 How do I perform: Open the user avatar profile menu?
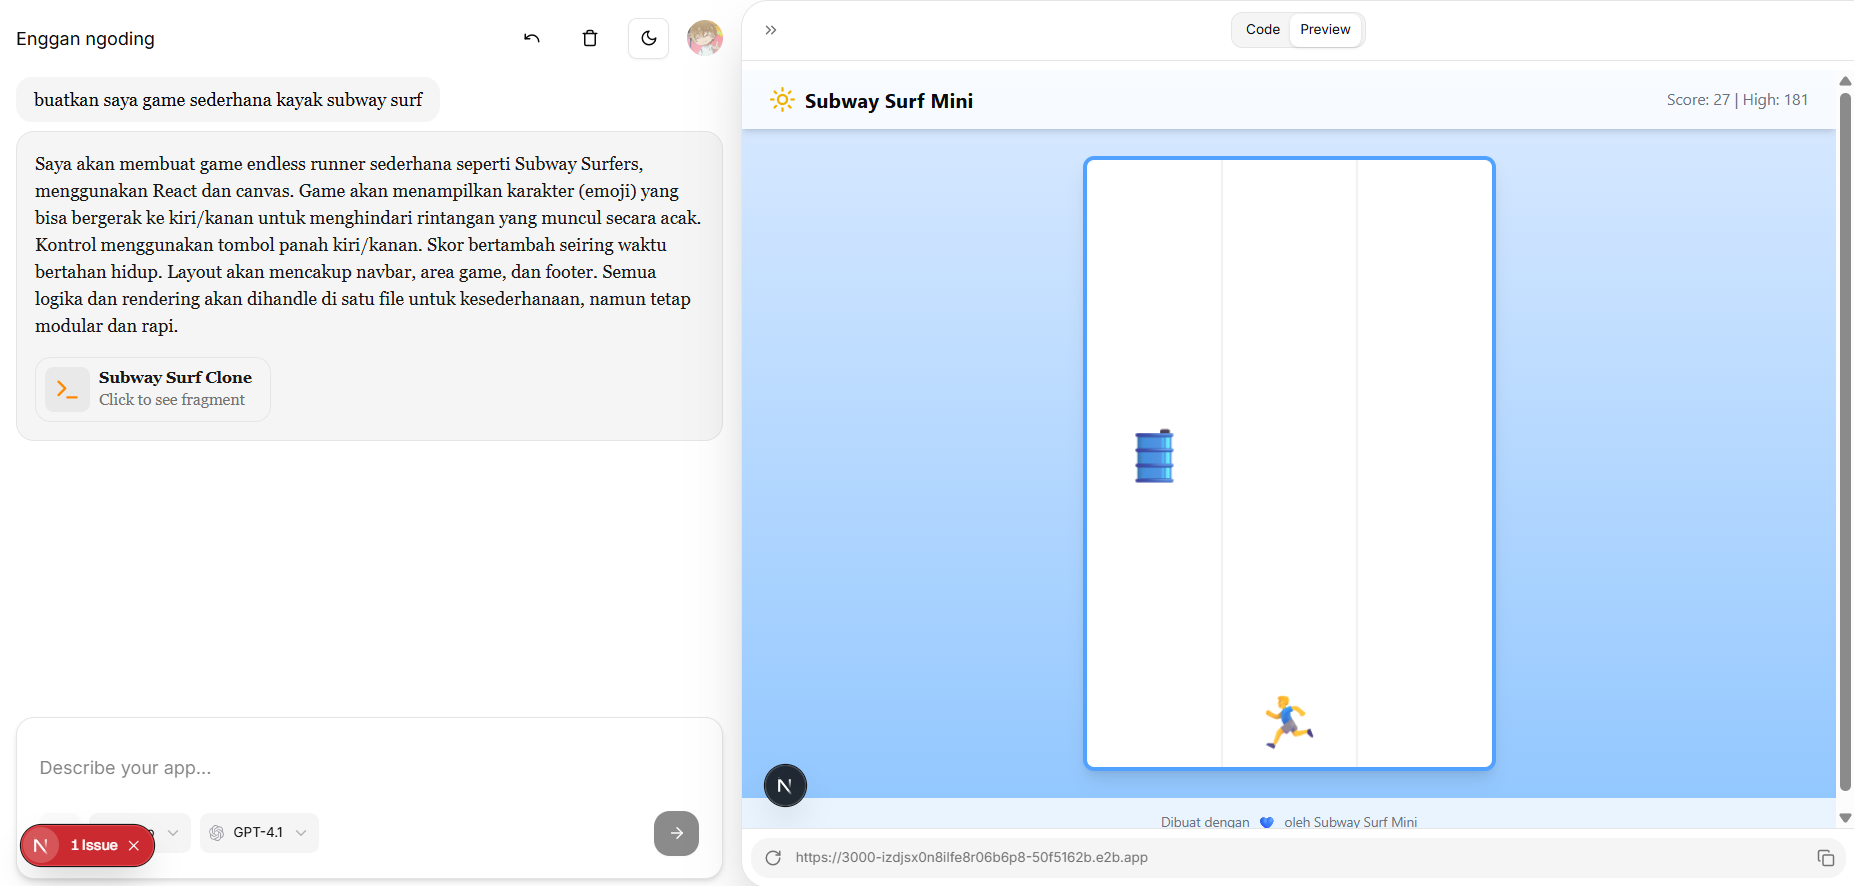point(705,38)
